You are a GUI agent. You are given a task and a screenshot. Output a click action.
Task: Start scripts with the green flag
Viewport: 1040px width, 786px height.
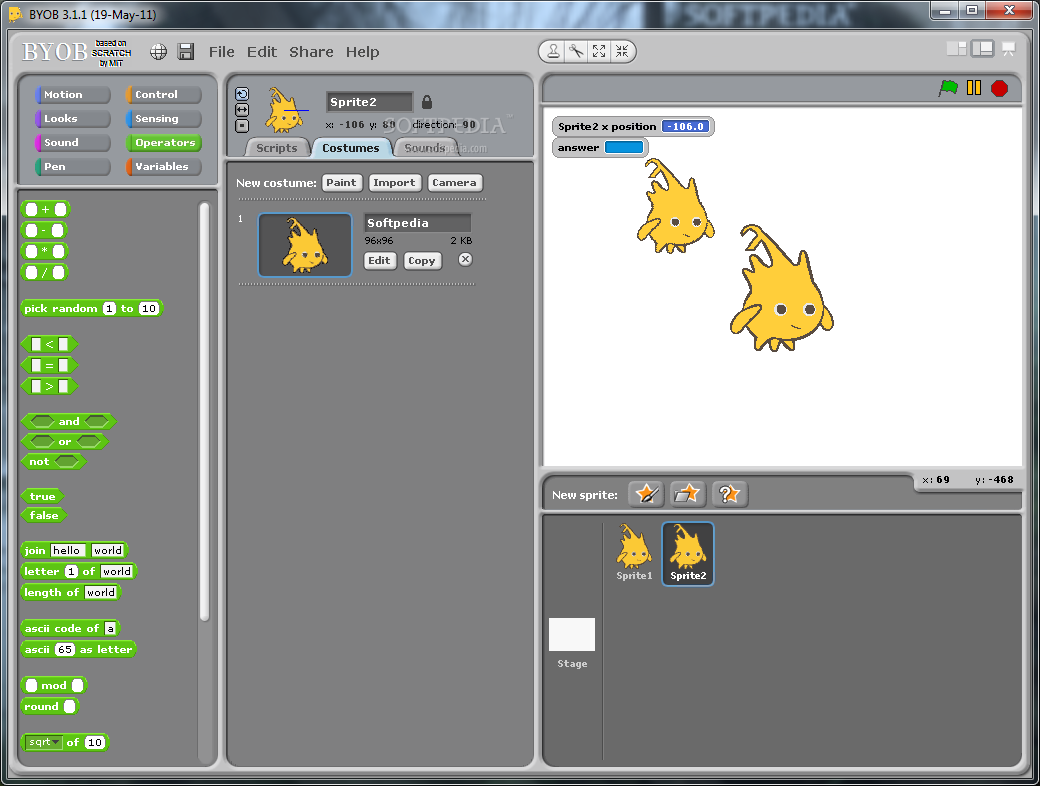(x=948, y=88)
